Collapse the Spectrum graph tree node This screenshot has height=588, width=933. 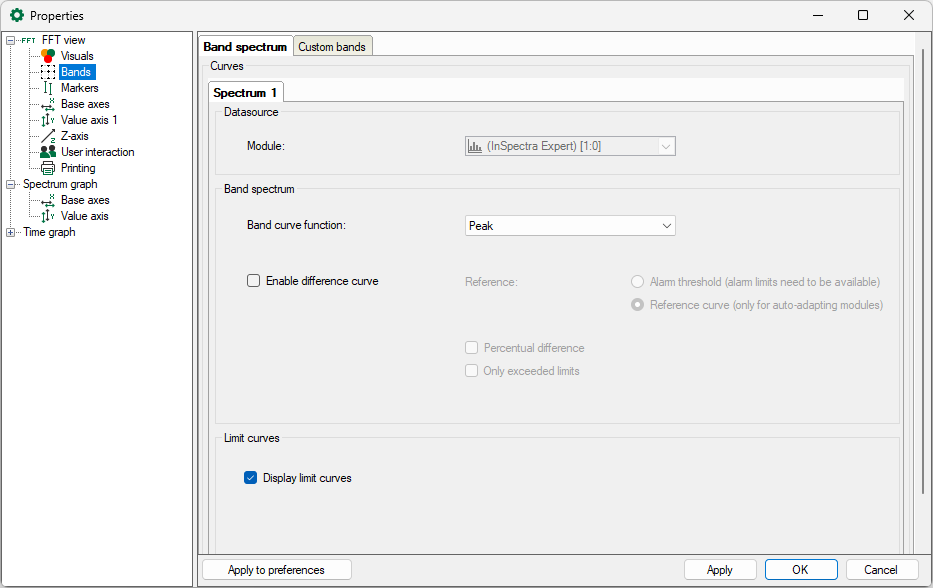(11, 184)
